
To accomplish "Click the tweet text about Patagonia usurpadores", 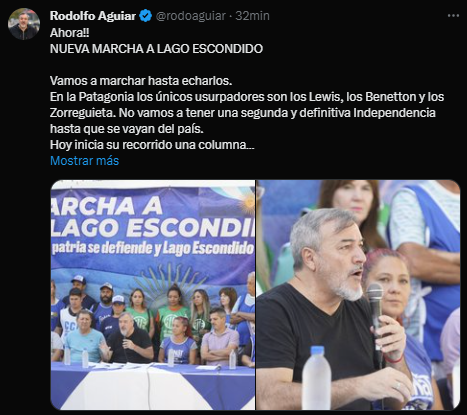I will (247, 97).
